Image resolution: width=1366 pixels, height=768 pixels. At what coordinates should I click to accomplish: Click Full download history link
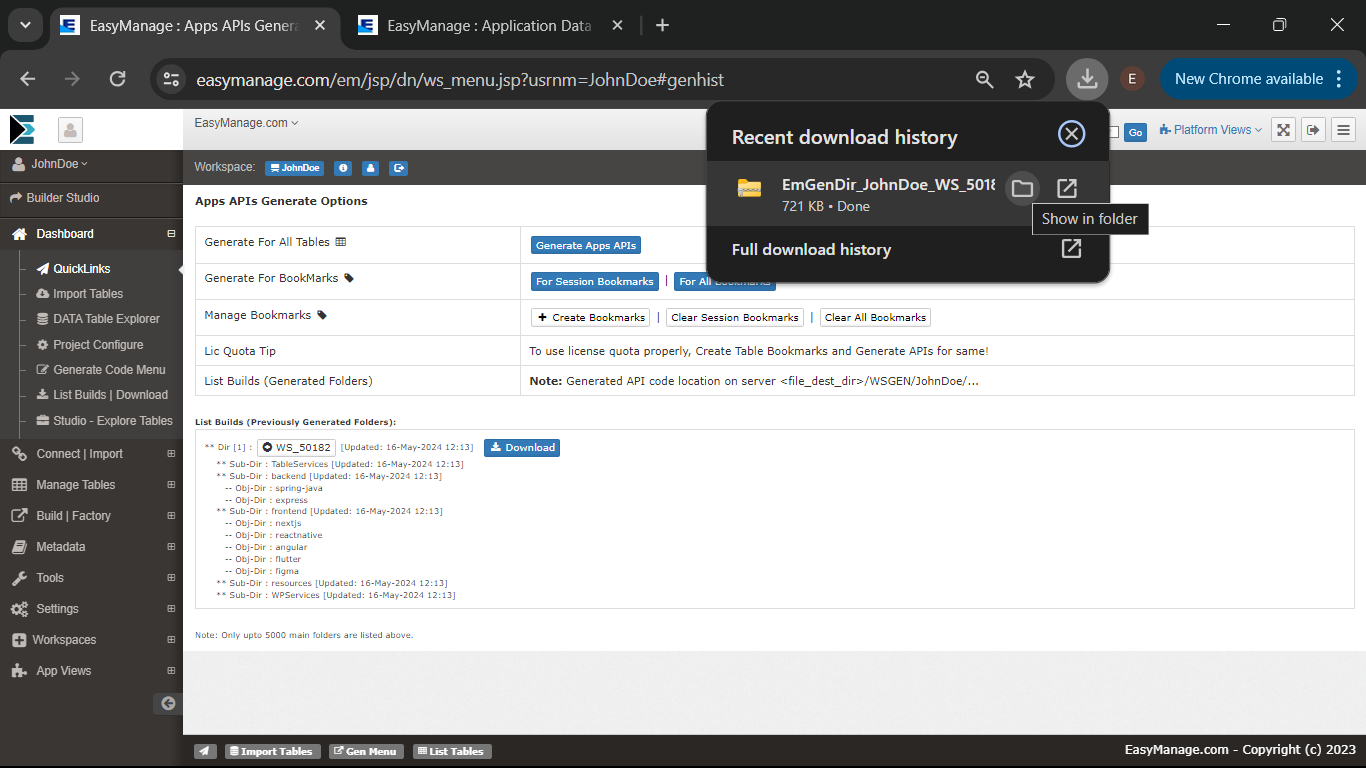click(x=811, y=250)
